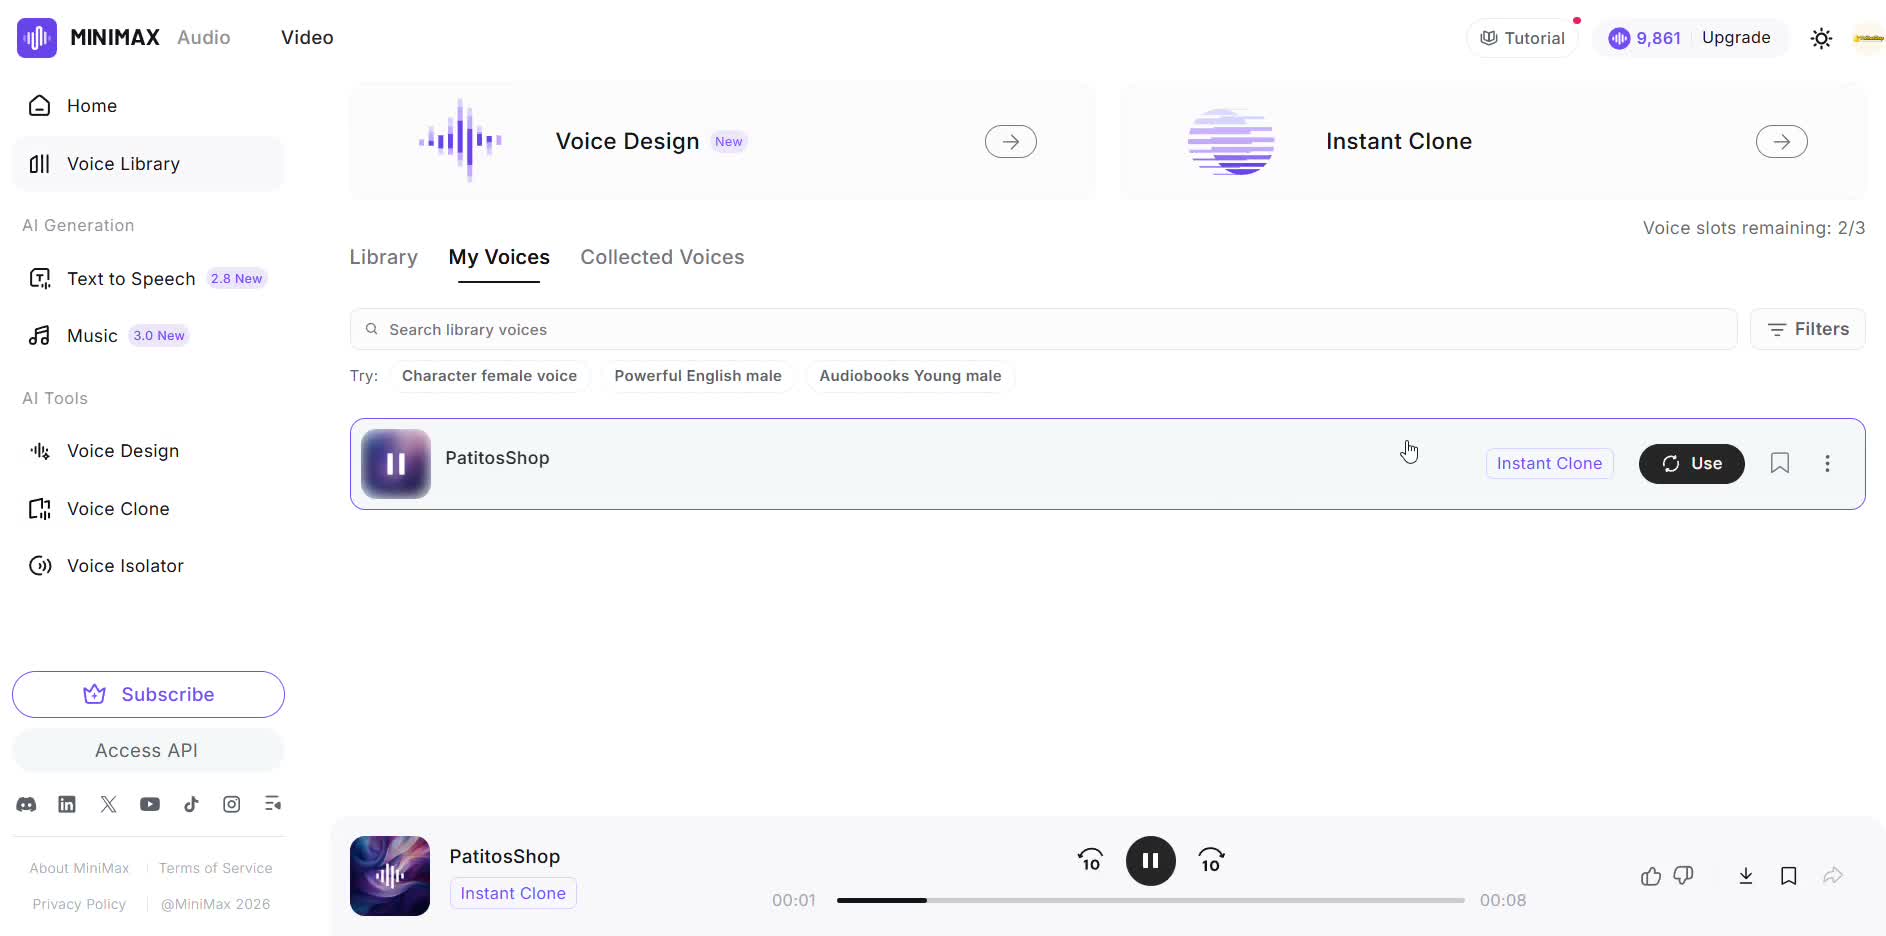This screenshot has width=1886, height=936.
Task: Open the Filters panel
Action: coord(1808,329)
